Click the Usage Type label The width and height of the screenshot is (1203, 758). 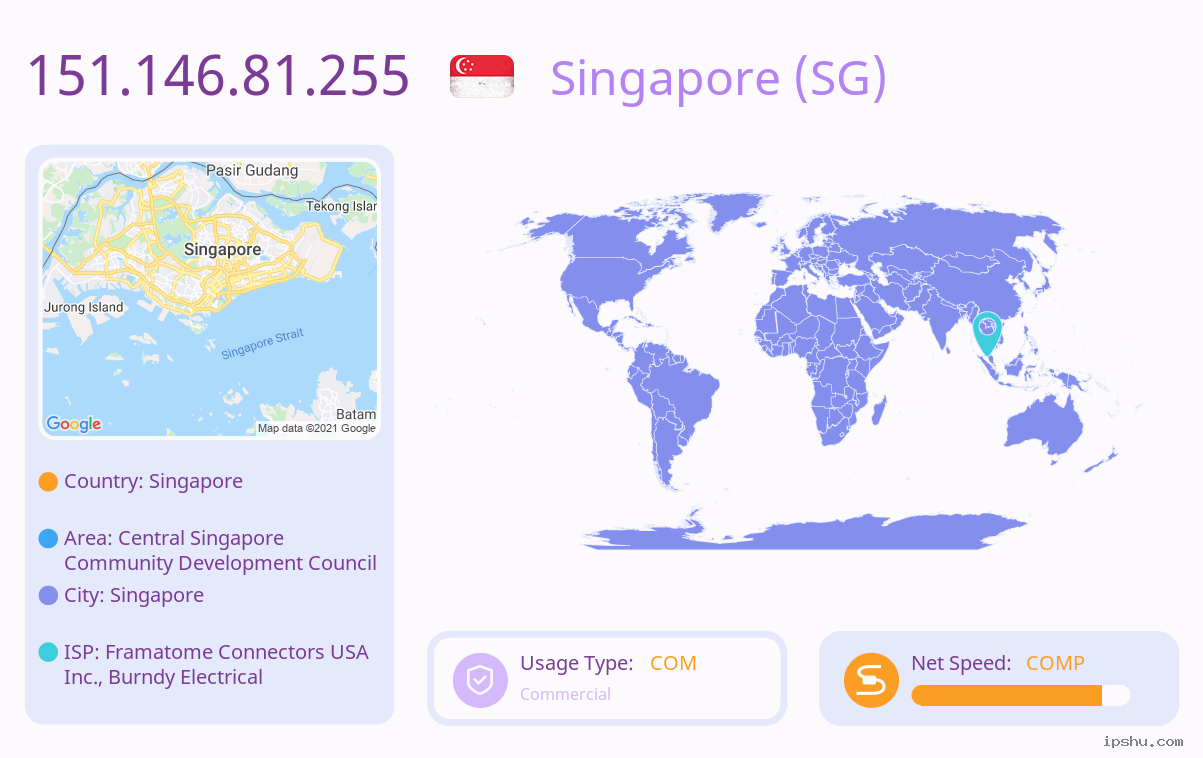577,663
